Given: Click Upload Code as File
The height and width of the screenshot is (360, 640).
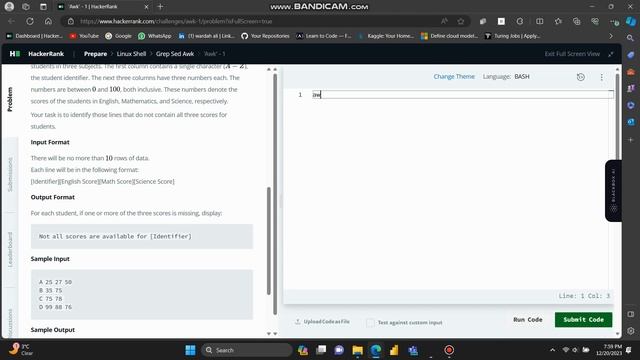Looking at the screenshot, I should click(x=322, y=322).
